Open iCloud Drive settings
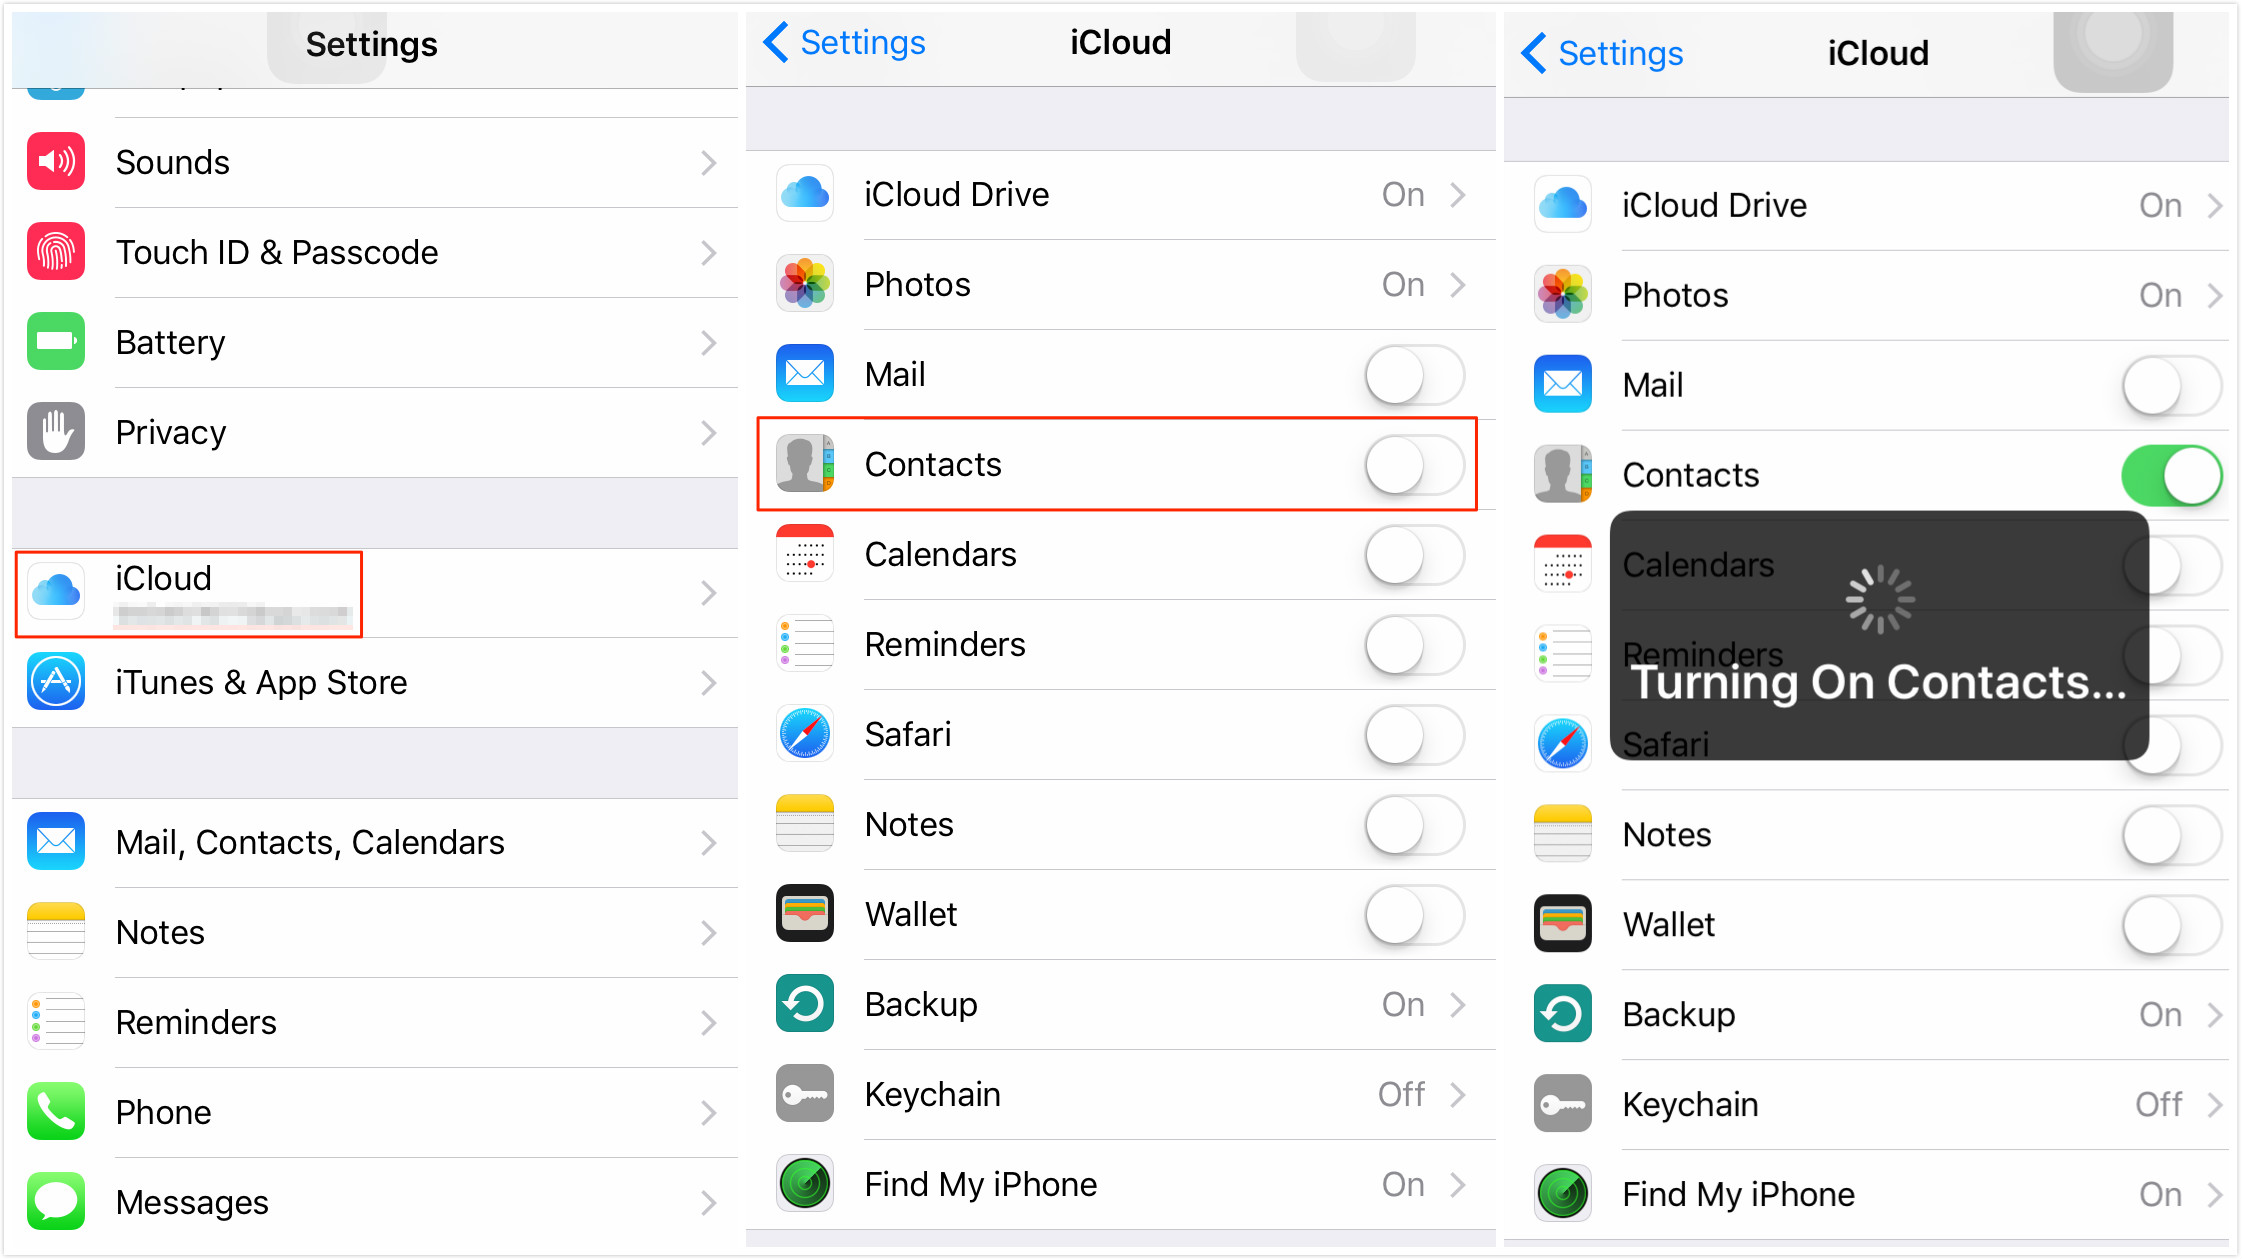The height and width of the screenshot is (1259, 2242). point(1119,195)
